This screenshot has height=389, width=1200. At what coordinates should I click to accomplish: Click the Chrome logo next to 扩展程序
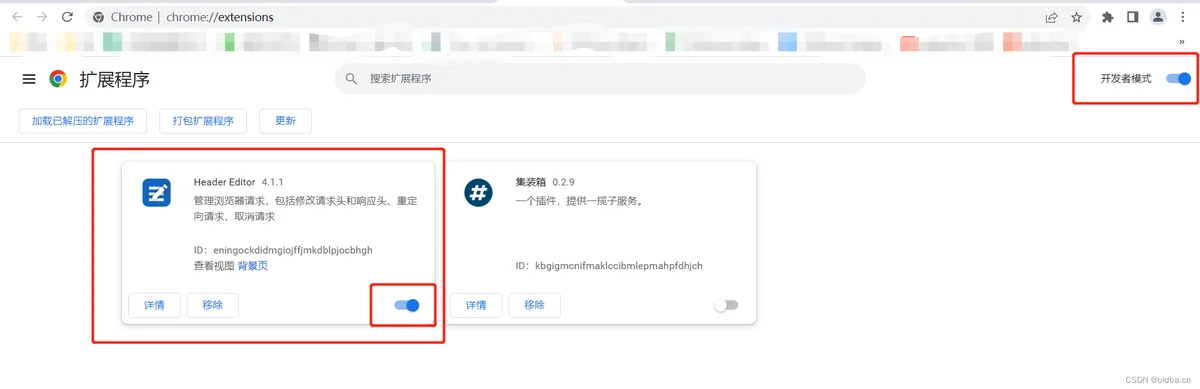58,79
